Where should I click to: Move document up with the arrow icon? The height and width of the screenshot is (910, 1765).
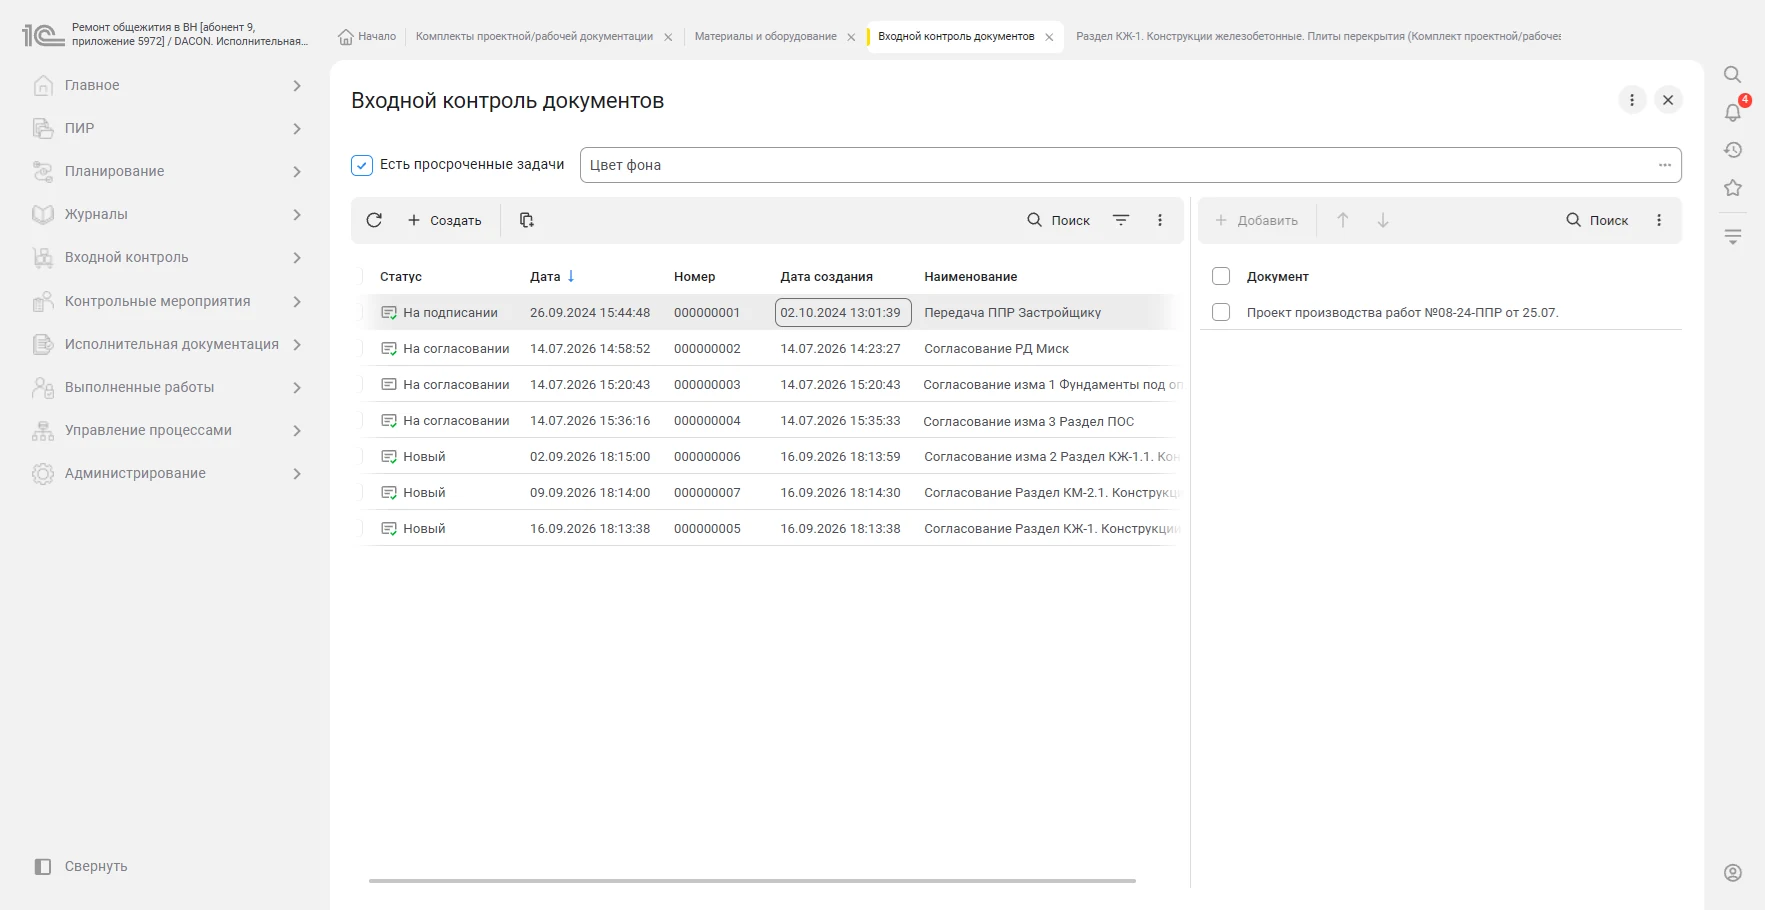[x=1343, y=220]
